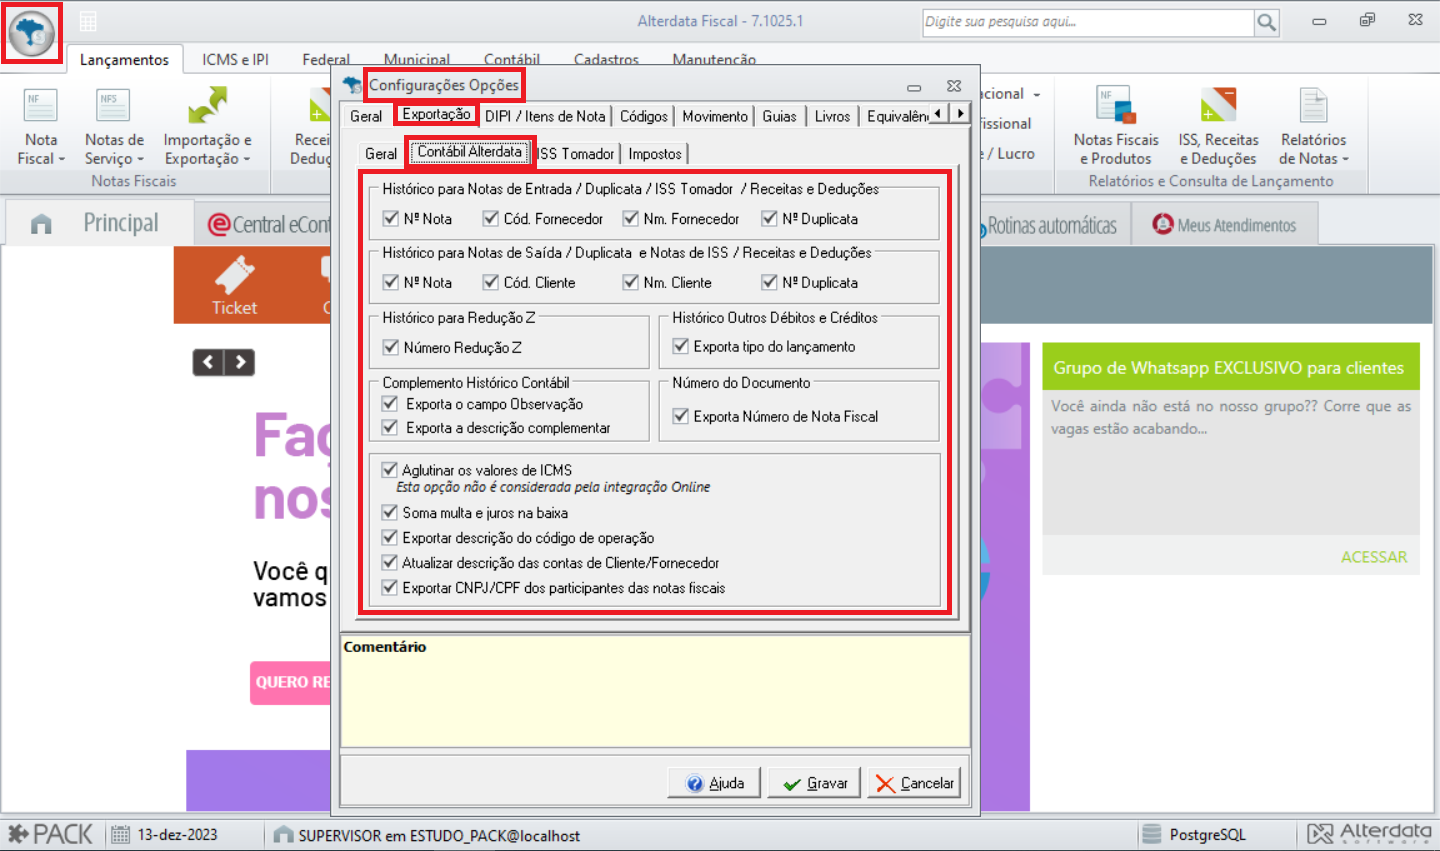Click the house icon next to SUPERVISOR
Screen dimensions: 1440x851
click(x=283, y=835)
